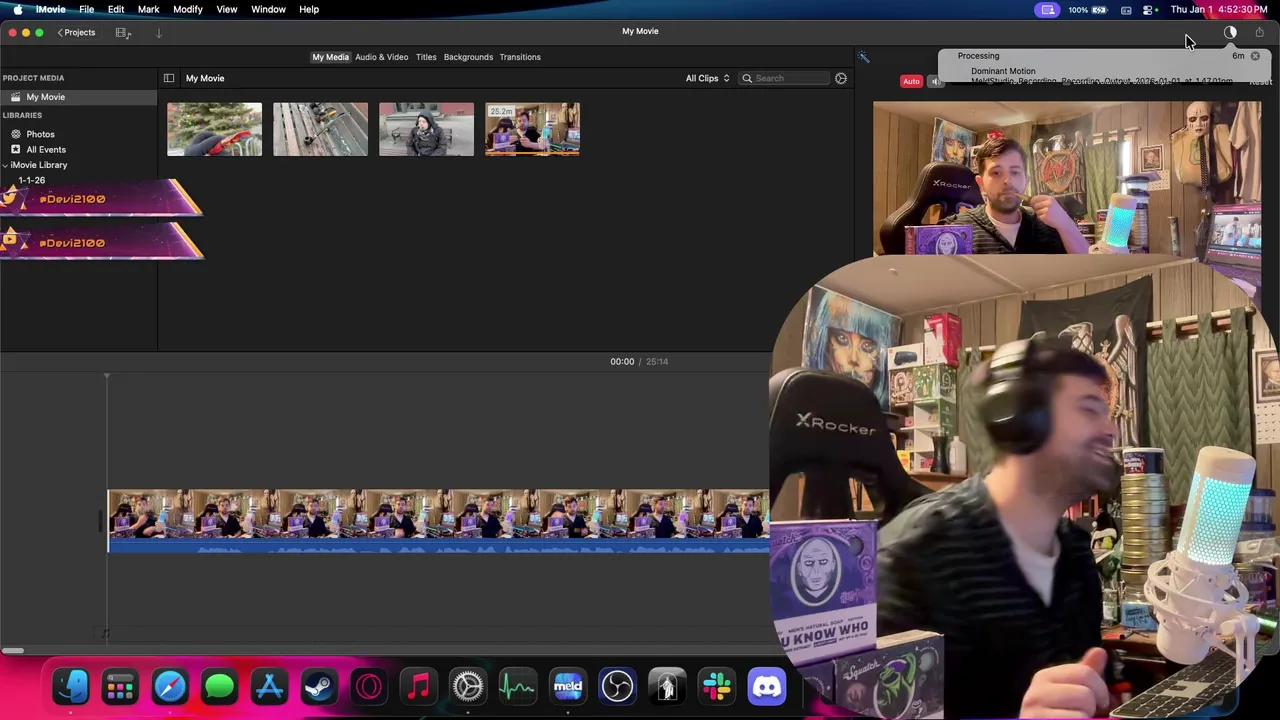Click the timeline horizontal scrollbar

[13, 651]
